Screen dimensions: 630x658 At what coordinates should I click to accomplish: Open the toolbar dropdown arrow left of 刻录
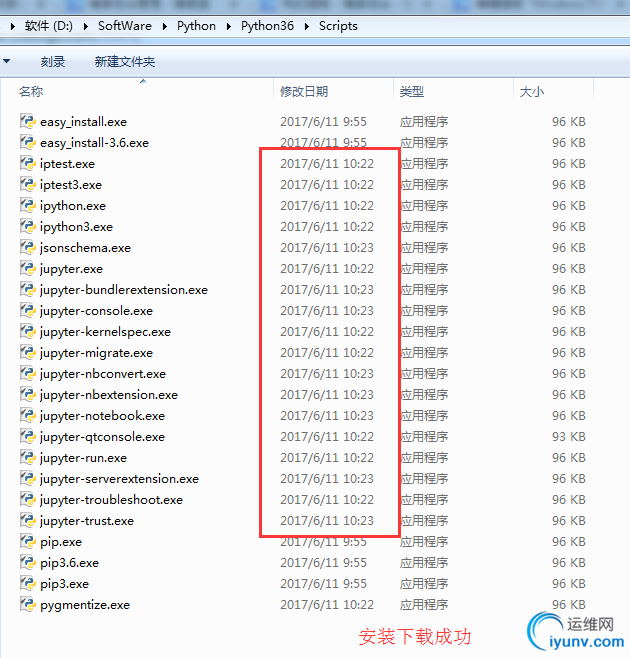[6, 61]
